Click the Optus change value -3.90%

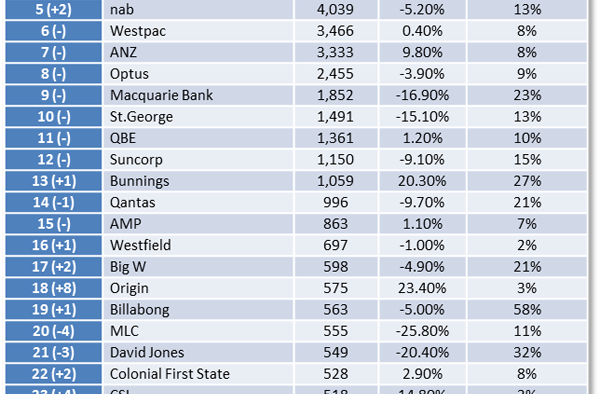pyautogui.click(x=422, y=74)
